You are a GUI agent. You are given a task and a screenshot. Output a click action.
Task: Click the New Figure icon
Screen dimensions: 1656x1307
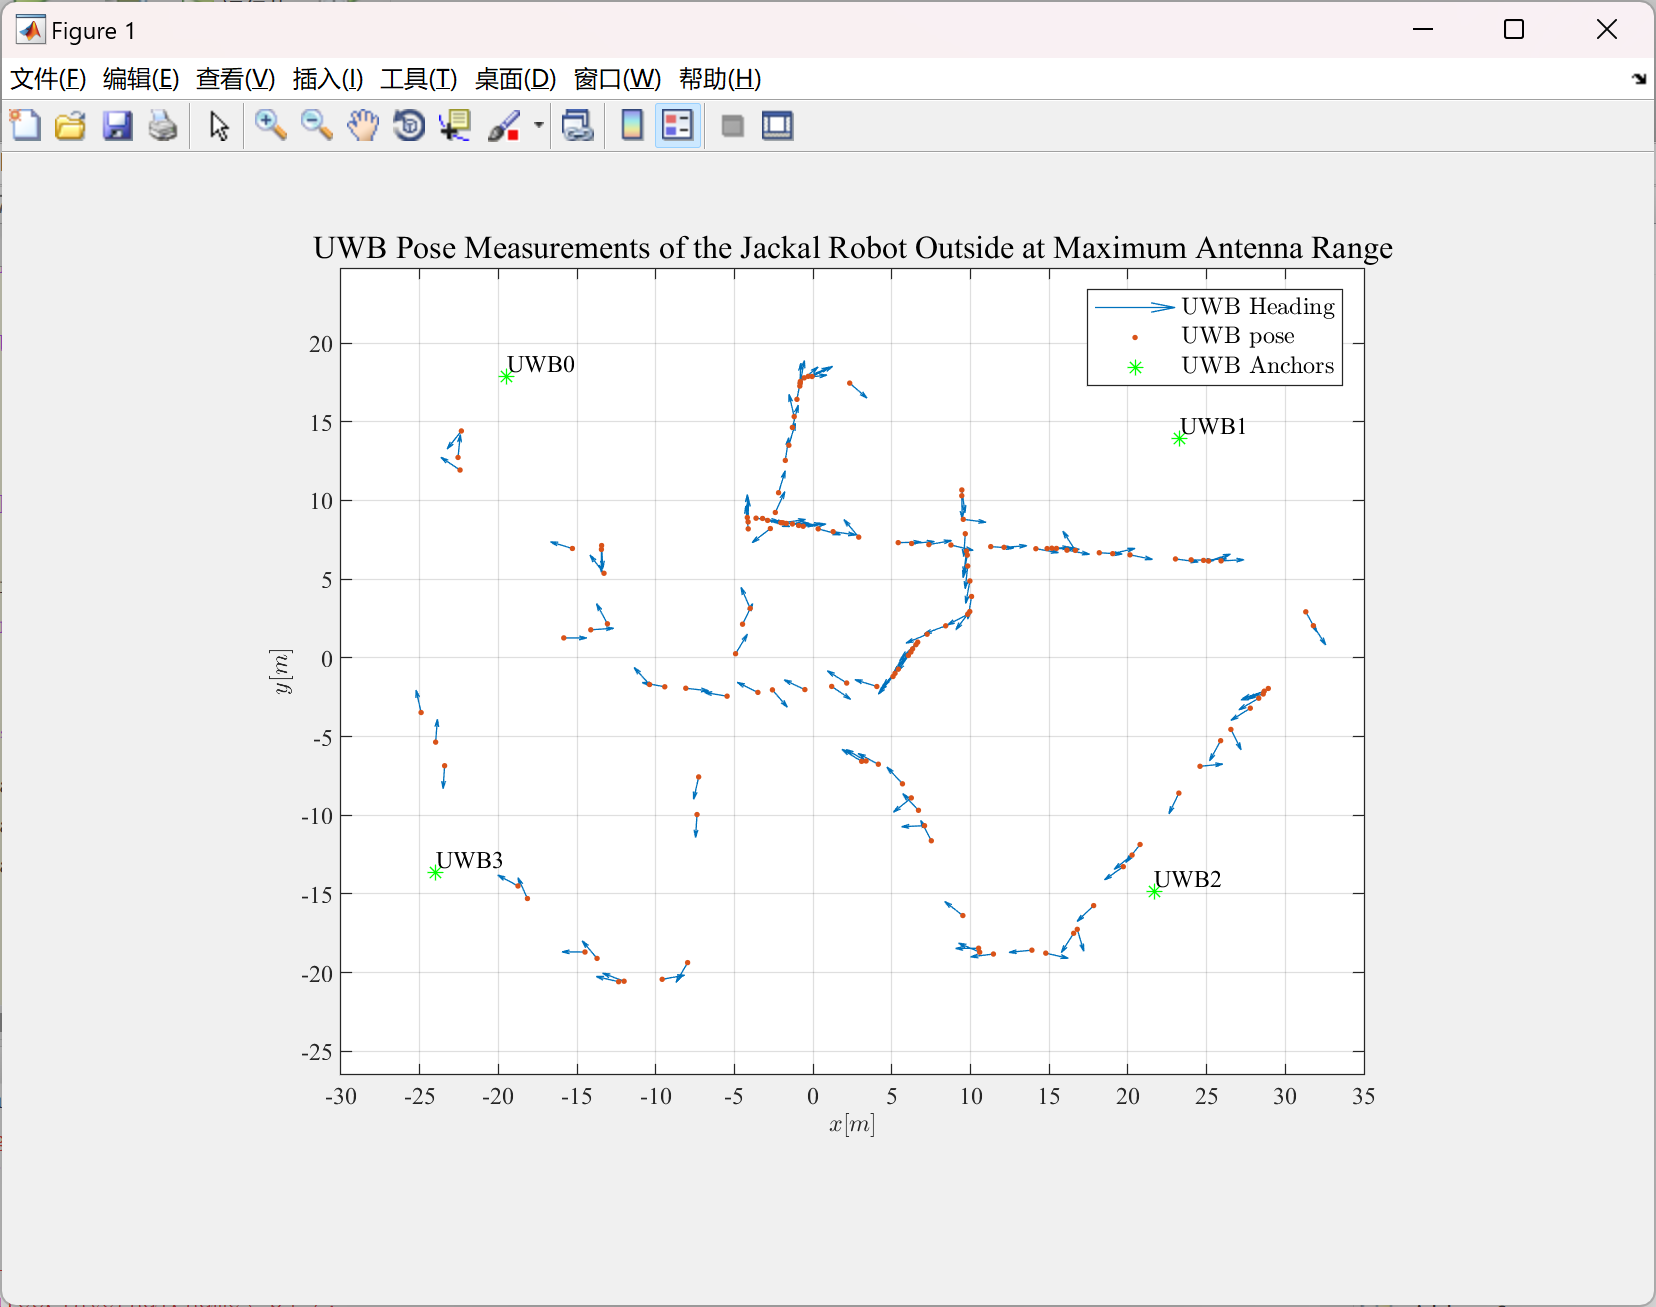[26, 126]
